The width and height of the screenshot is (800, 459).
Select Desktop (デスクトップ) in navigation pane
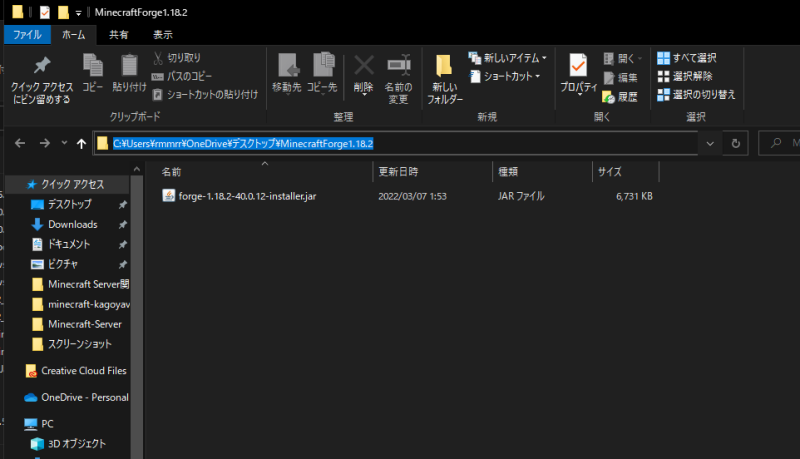point(70,205)
